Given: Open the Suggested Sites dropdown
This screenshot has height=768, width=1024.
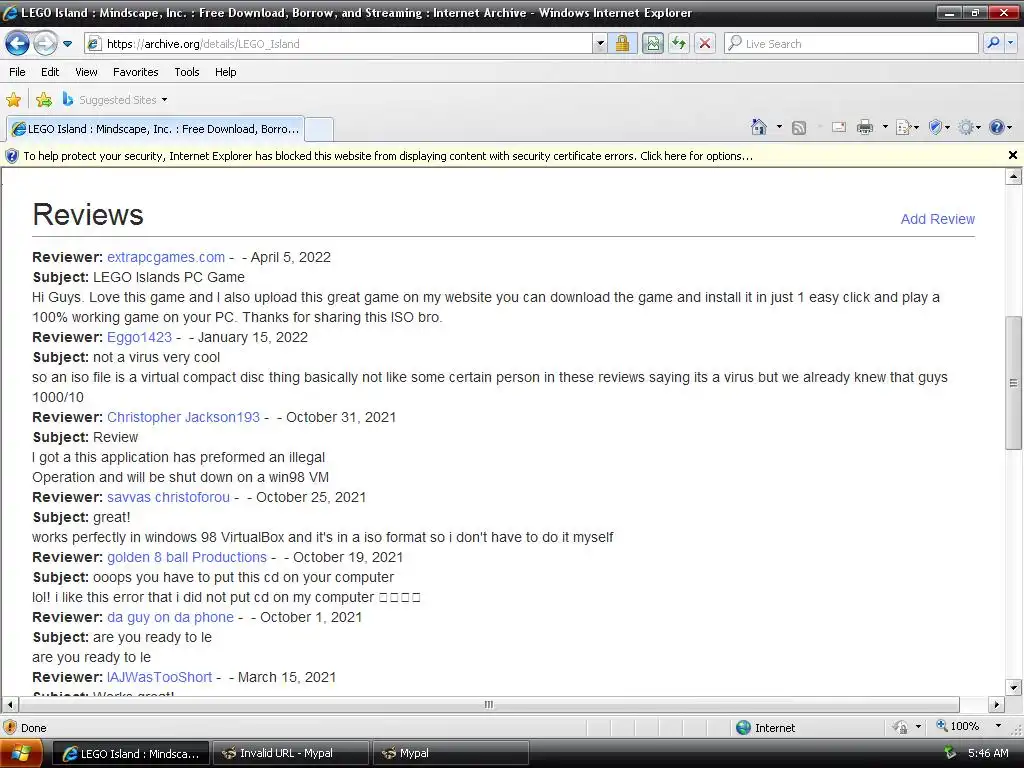Looking at the screenshot, I should pyautogui.click(x=115, y=100).
